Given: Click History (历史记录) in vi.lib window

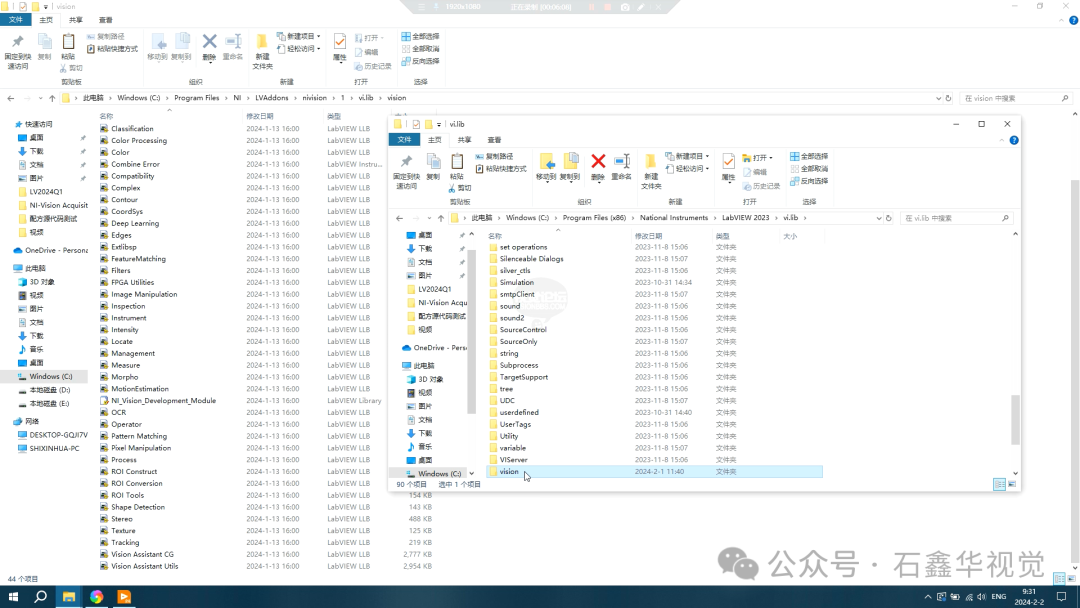Looking at the screenshot, I should 761,187.
